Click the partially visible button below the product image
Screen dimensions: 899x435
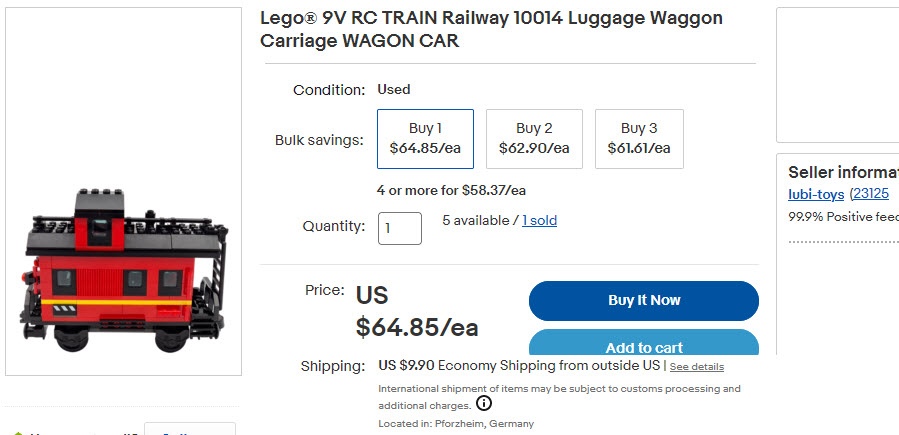pyautogui.click(x=190, y=429)
